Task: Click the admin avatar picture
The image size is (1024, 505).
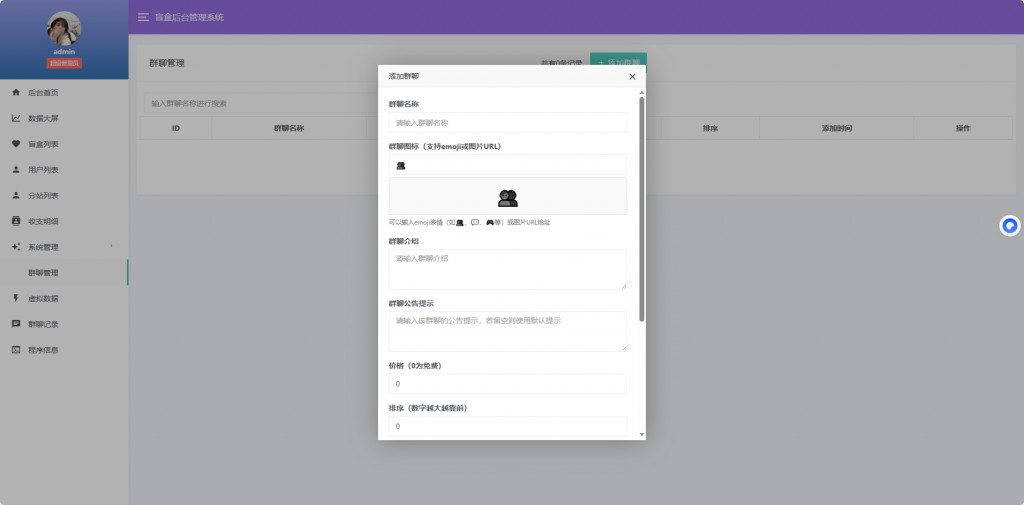Action: coord(64,28)
